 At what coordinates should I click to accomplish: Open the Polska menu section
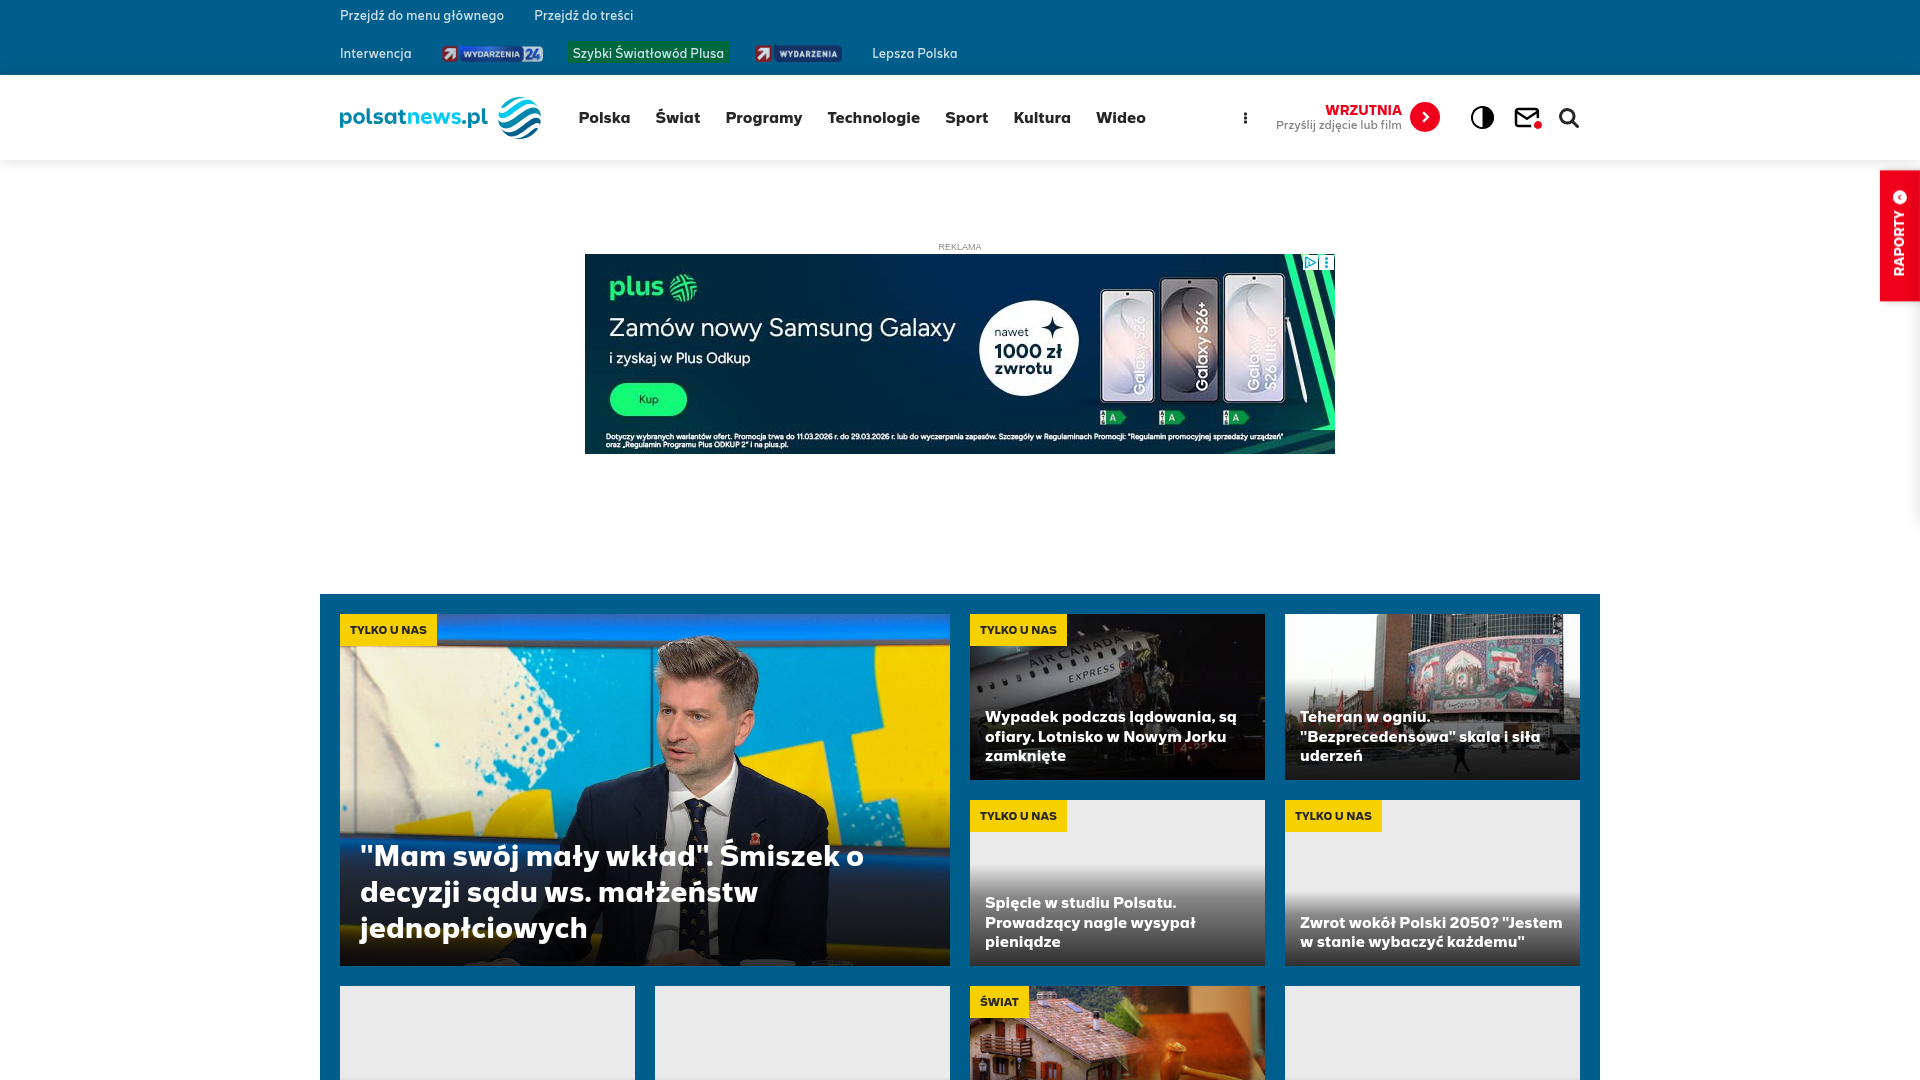coord(604,118)
